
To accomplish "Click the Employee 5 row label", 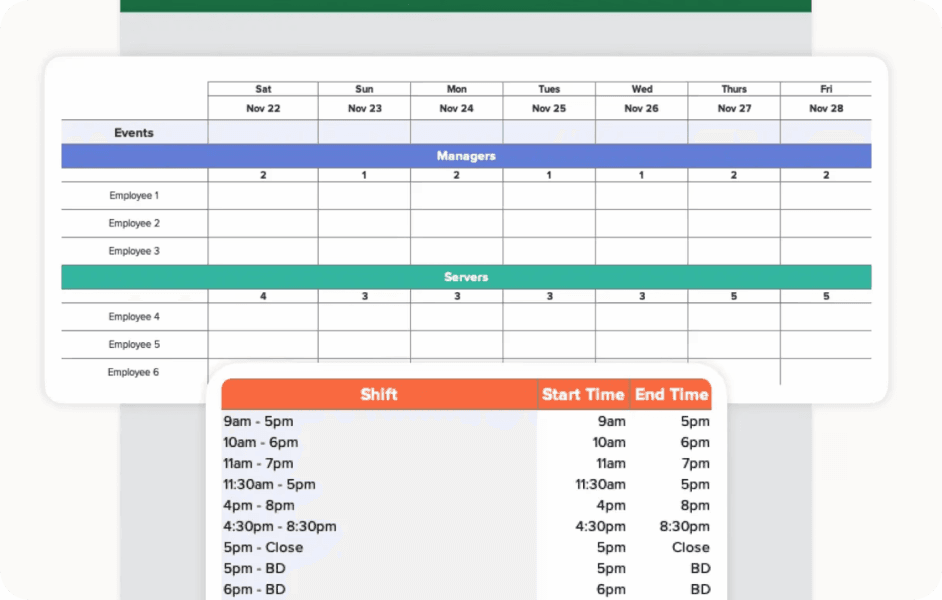I will point(134,344).
